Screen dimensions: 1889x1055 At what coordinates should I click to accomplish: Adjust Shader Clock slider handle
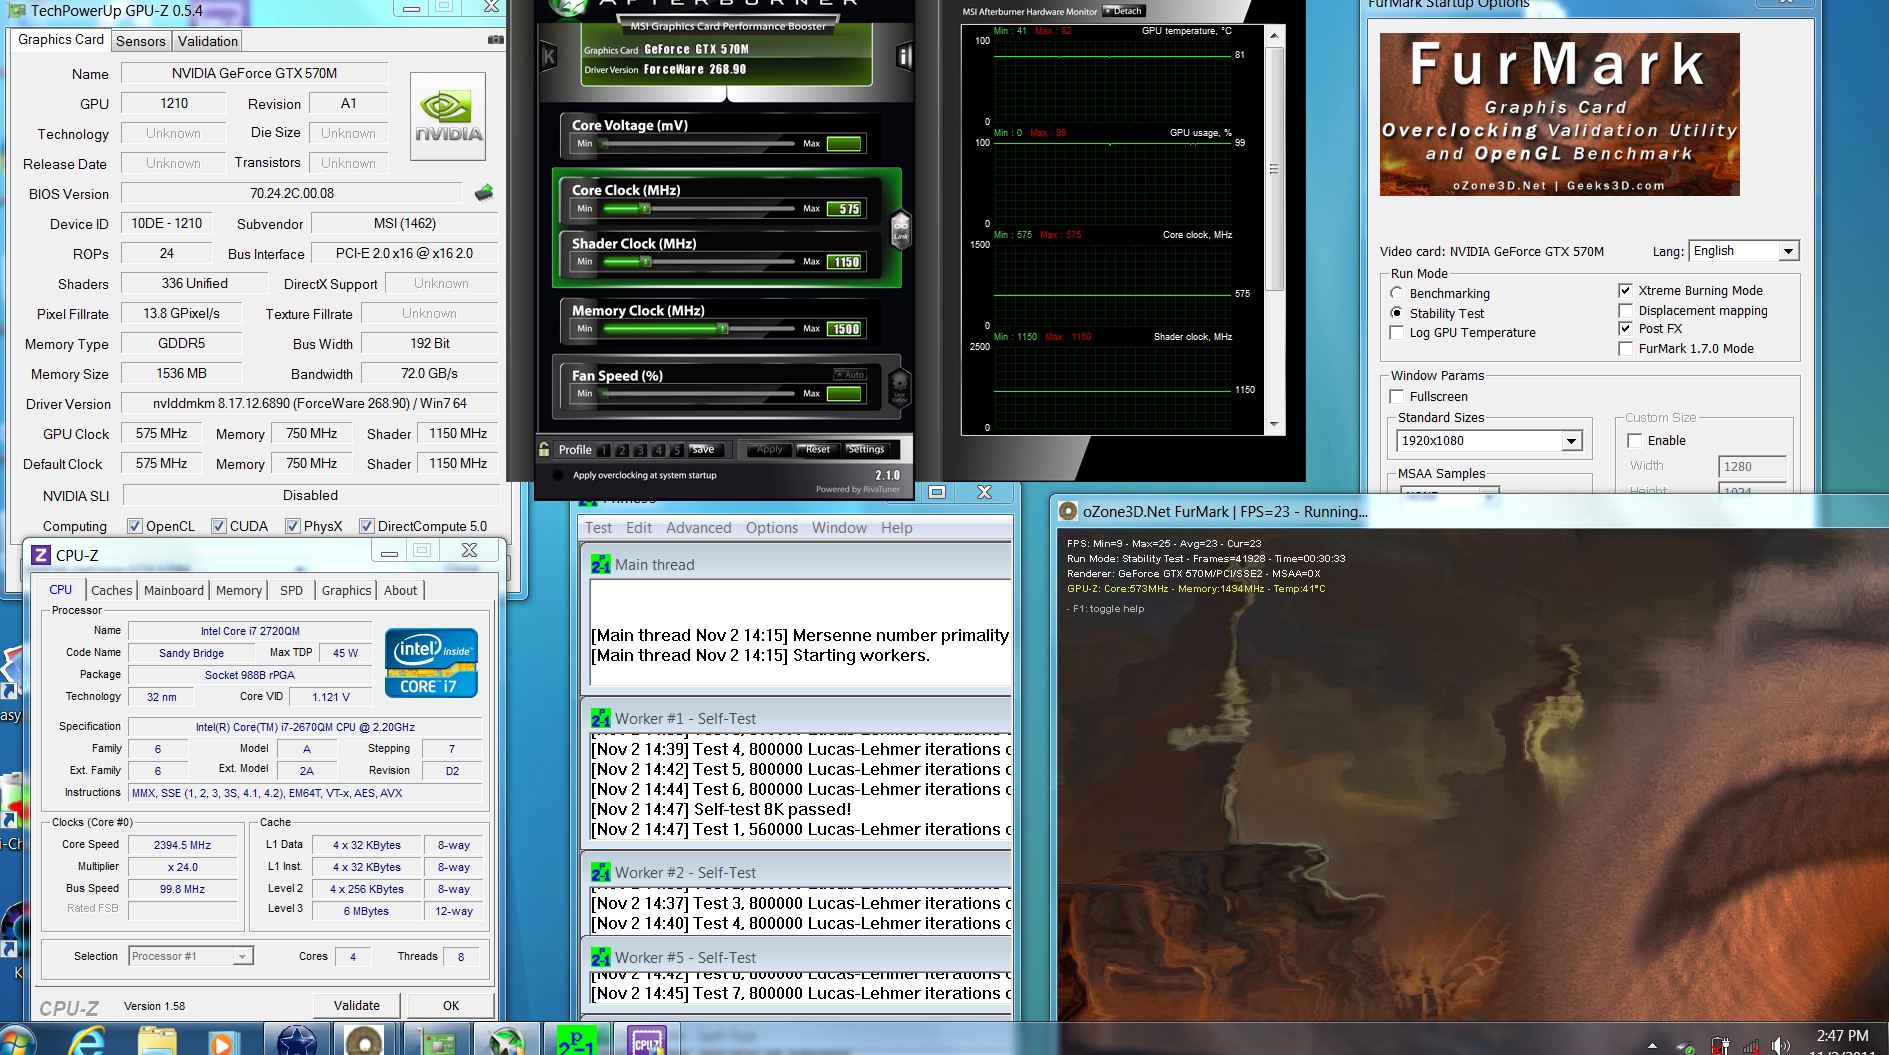[x=645, y=261]
